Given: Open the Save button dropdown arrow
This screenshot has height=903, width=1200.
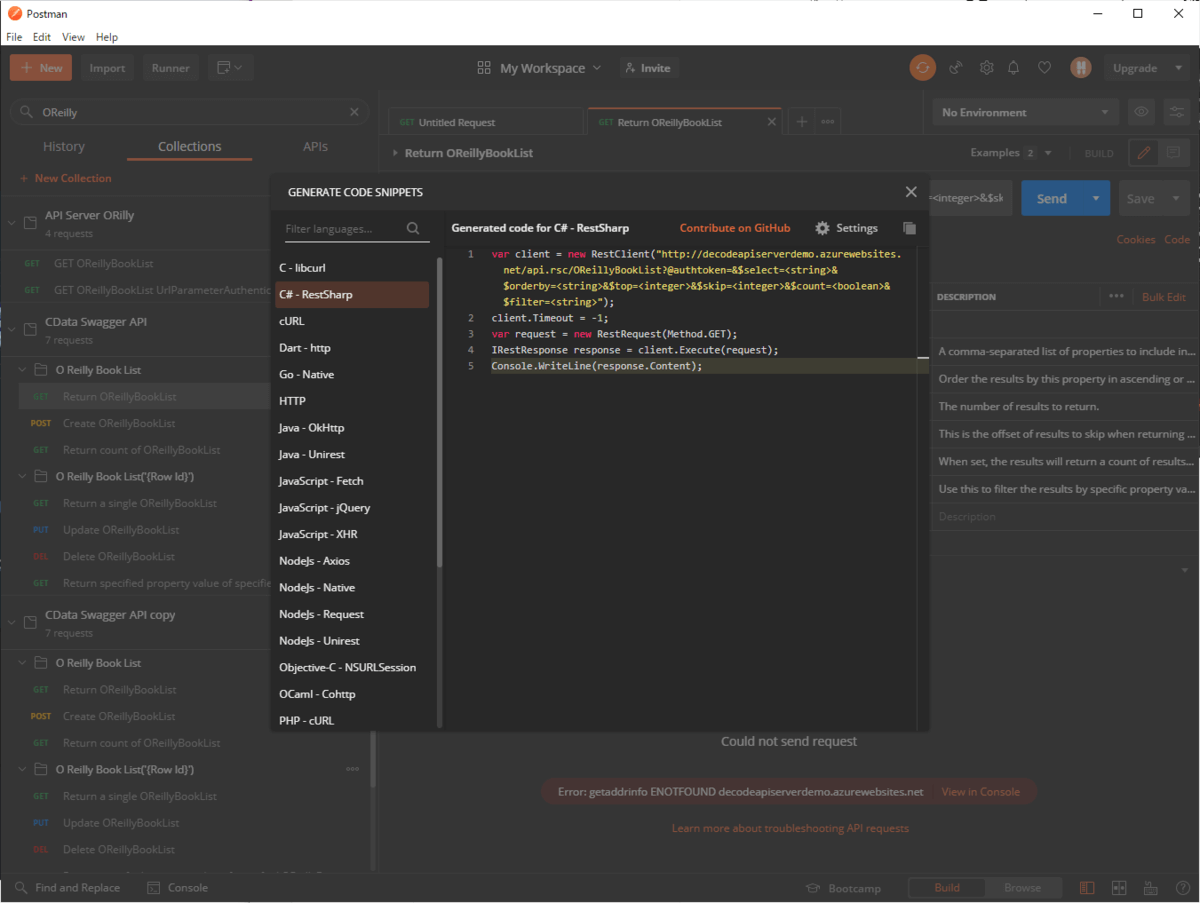Looking at the screenshot, I should click(1177, 198).
